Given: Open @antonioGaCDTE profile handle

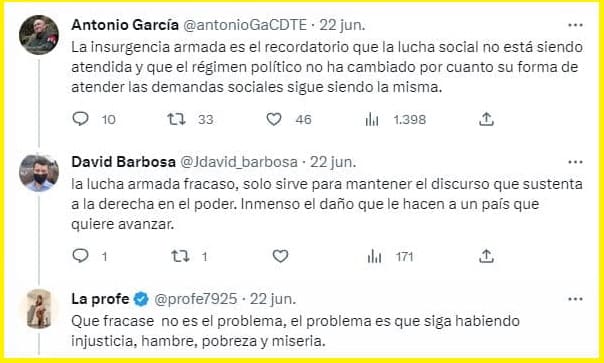Looking at the screenshot, I should (245, 25).
